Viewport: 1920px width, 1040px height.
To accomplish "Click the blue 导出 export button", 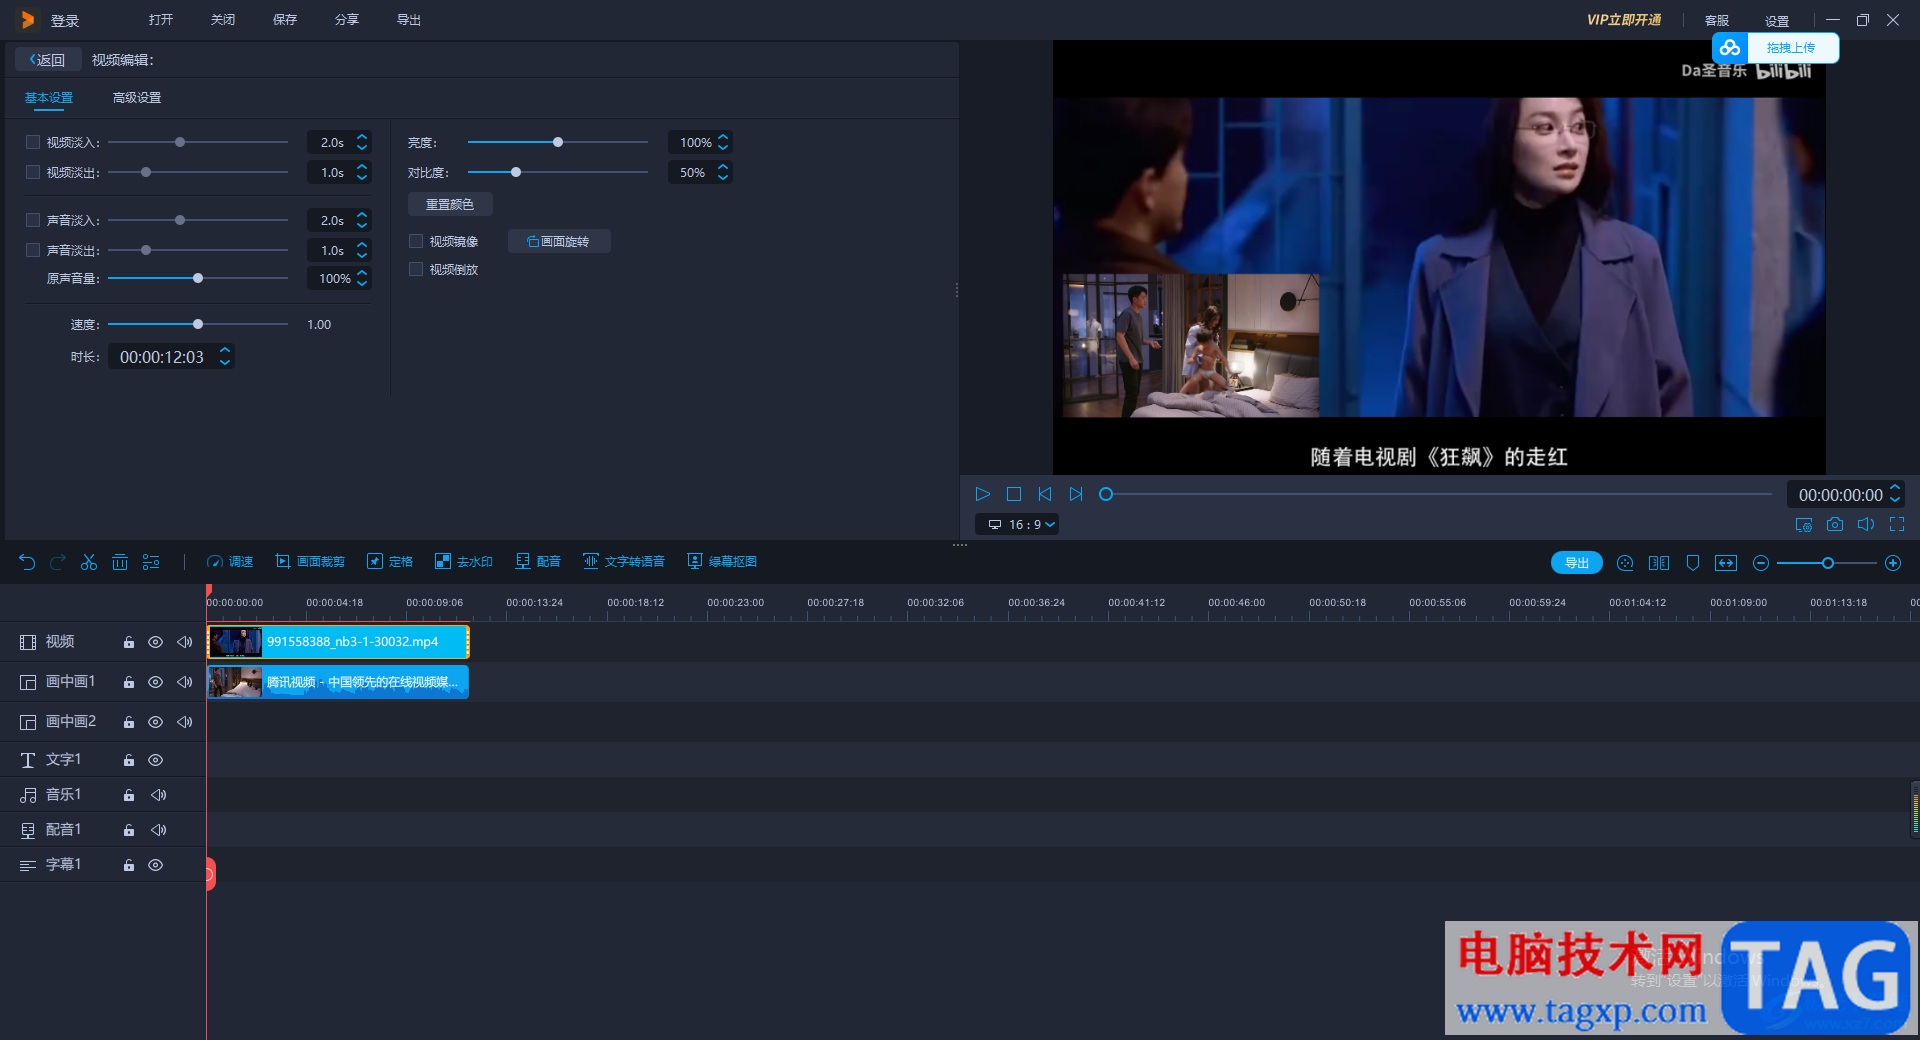I will tap(1576, 563).
